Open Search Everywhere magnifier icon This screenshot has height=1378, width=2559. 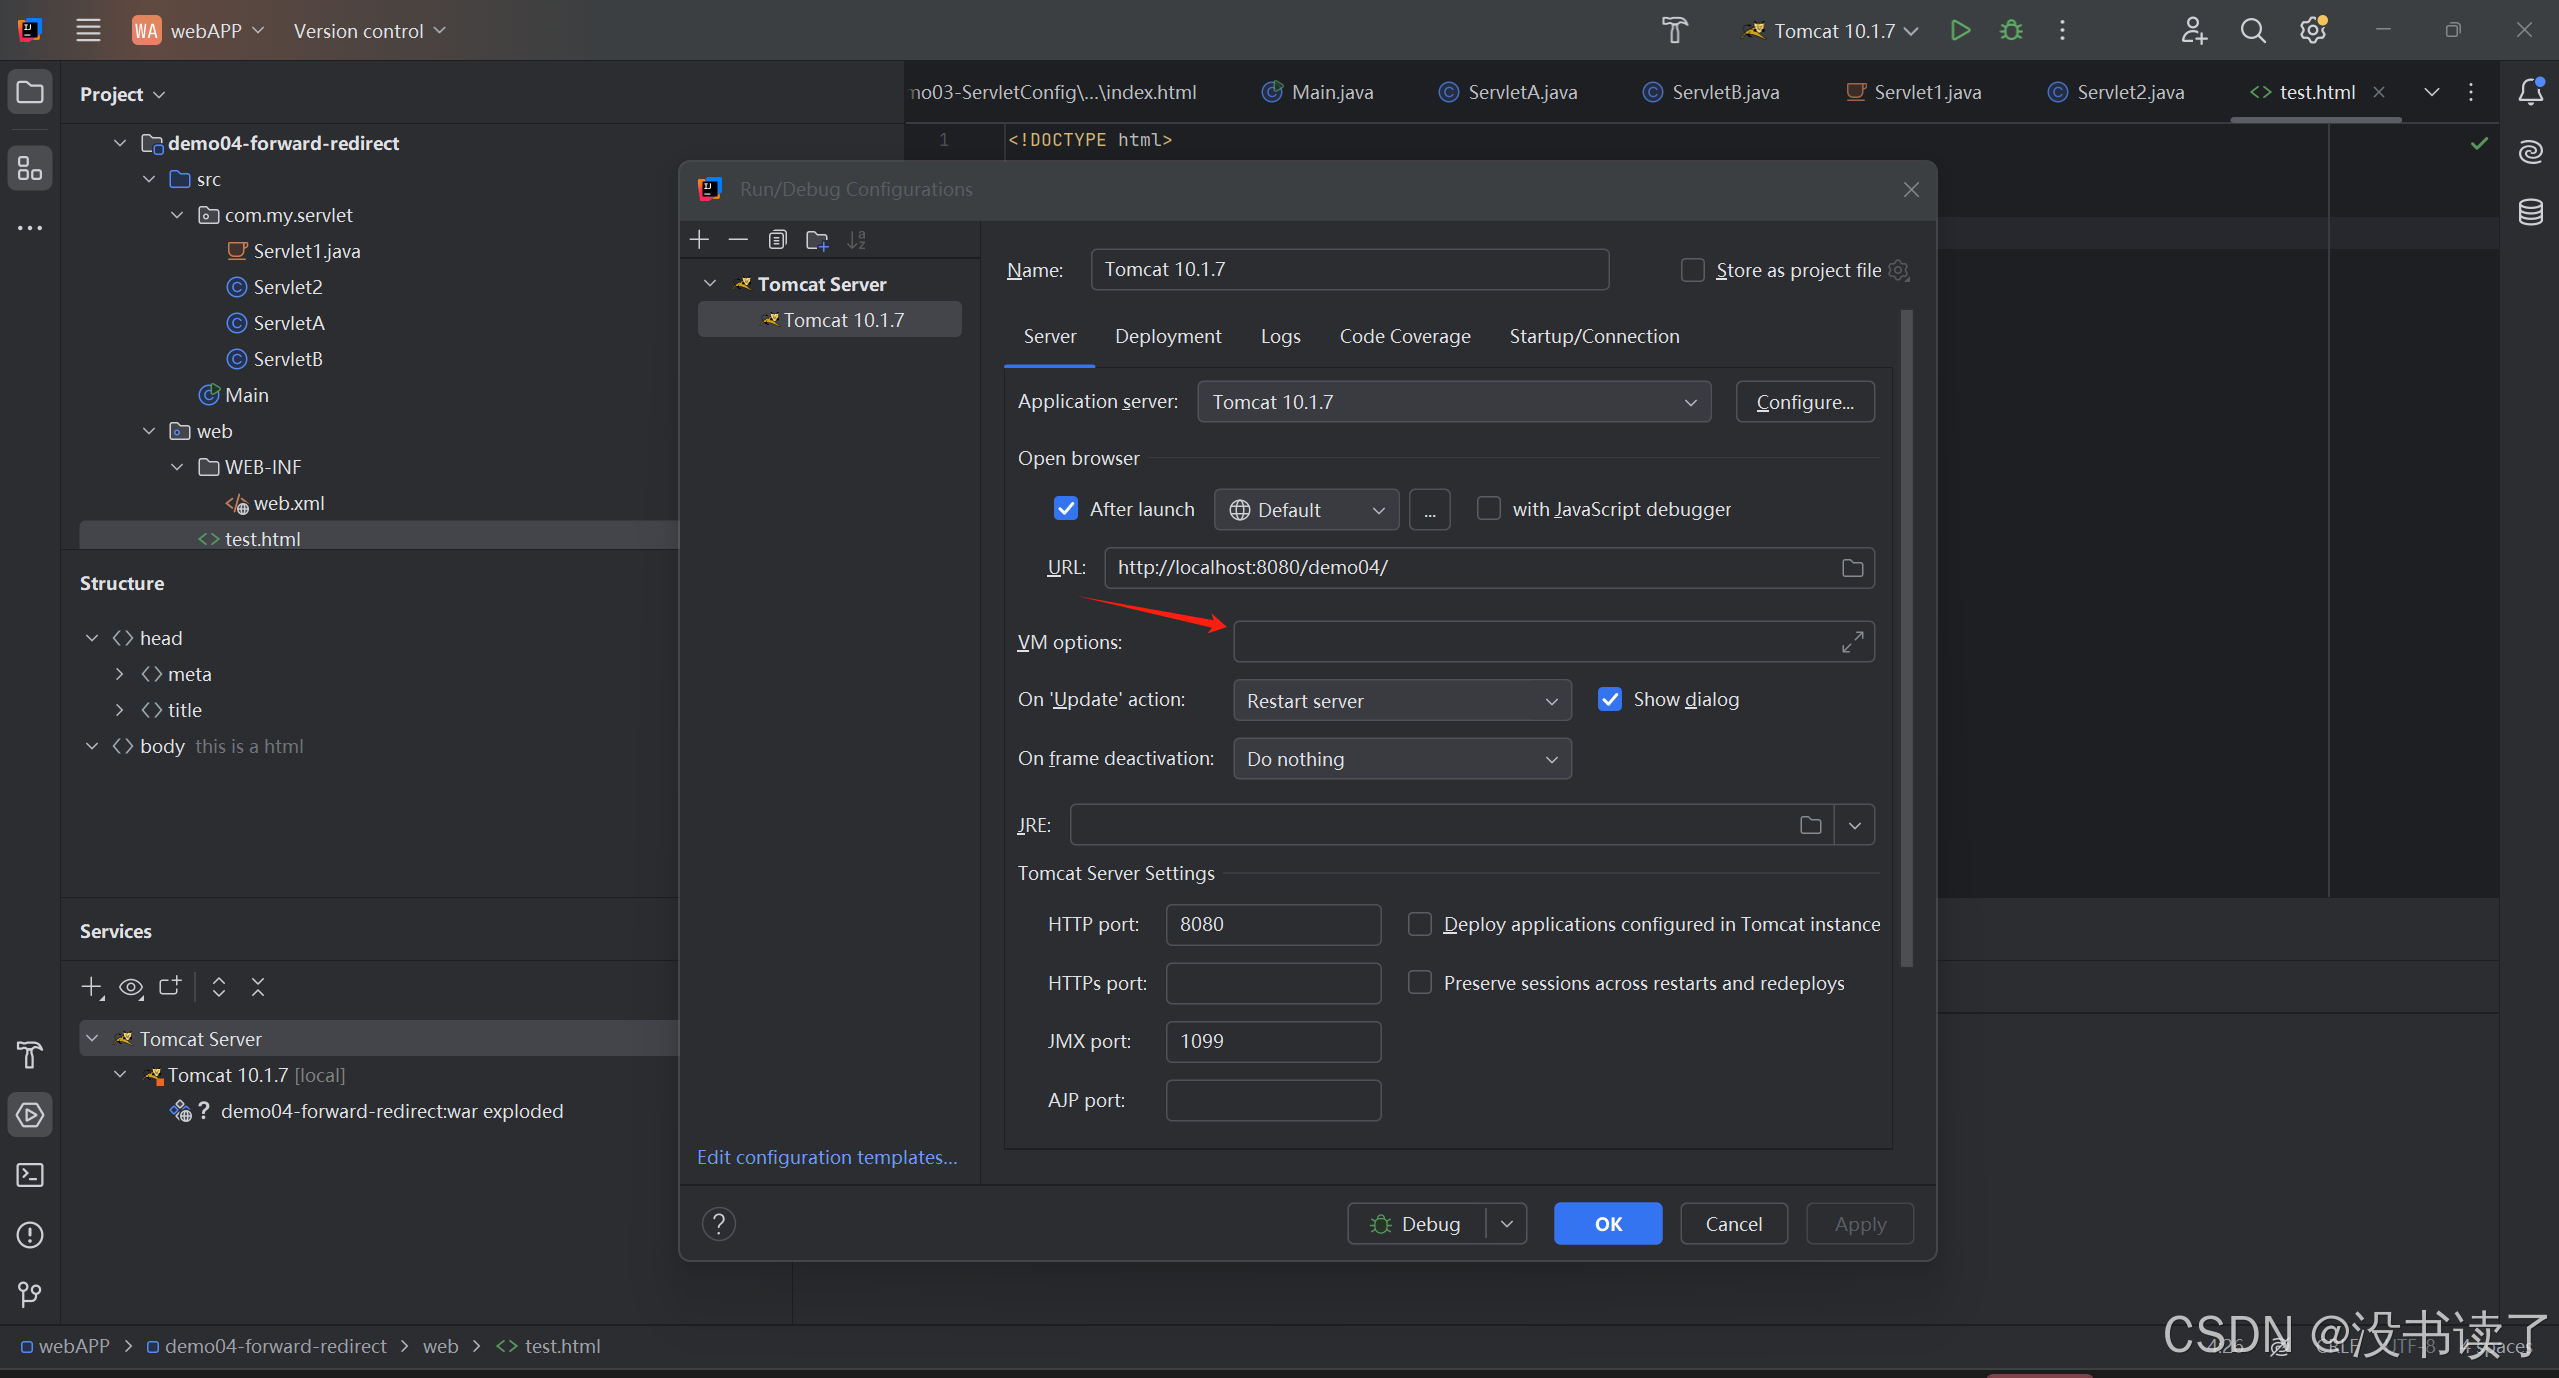point(2253,30)
